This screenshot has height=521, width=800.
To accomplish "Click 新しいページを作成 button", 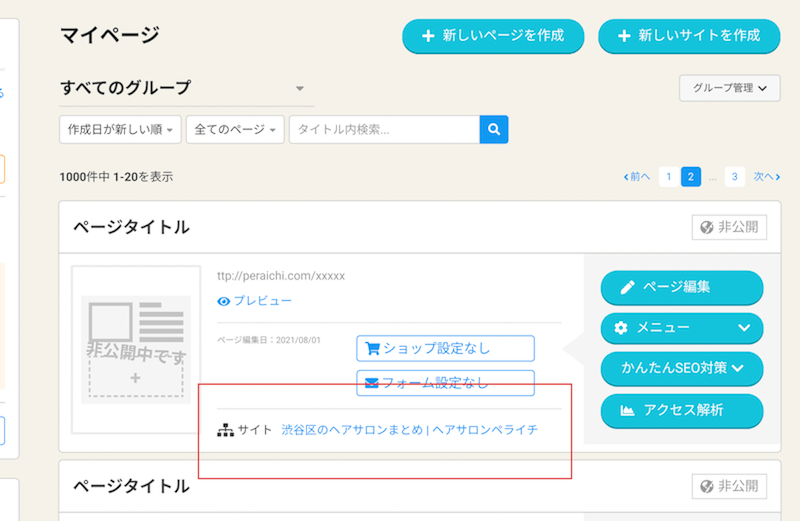I will [x=492, y=36].
